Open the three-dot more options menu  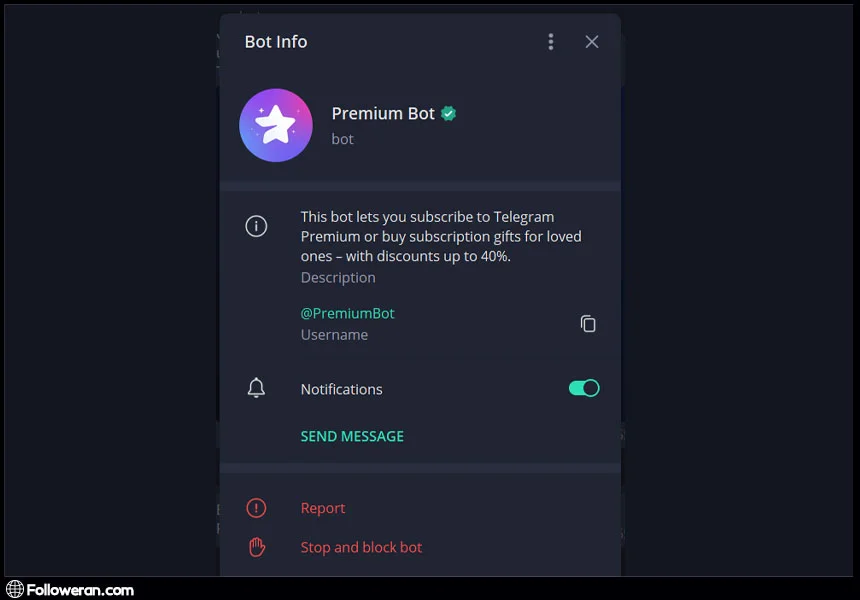[x=550, y=42]
